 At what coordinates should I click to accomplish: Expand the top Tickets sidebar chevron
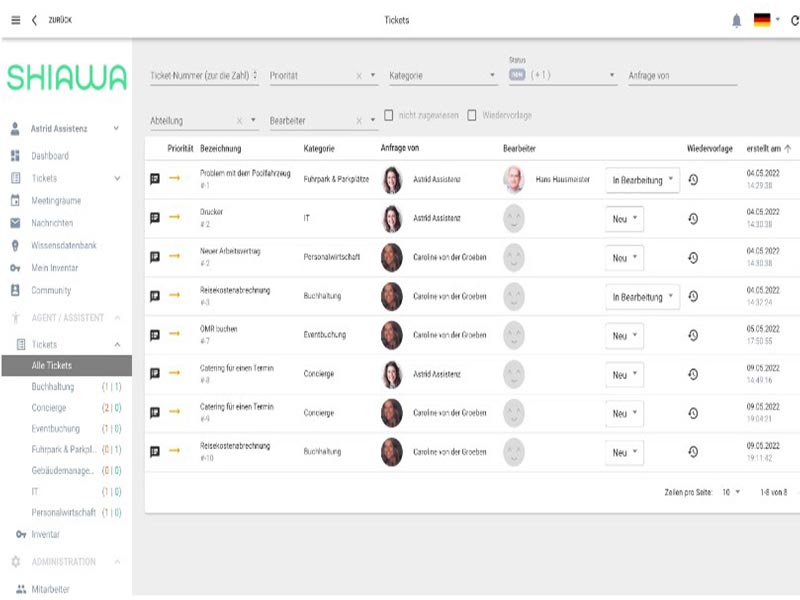pyautogui.click(x=117, y=178)
